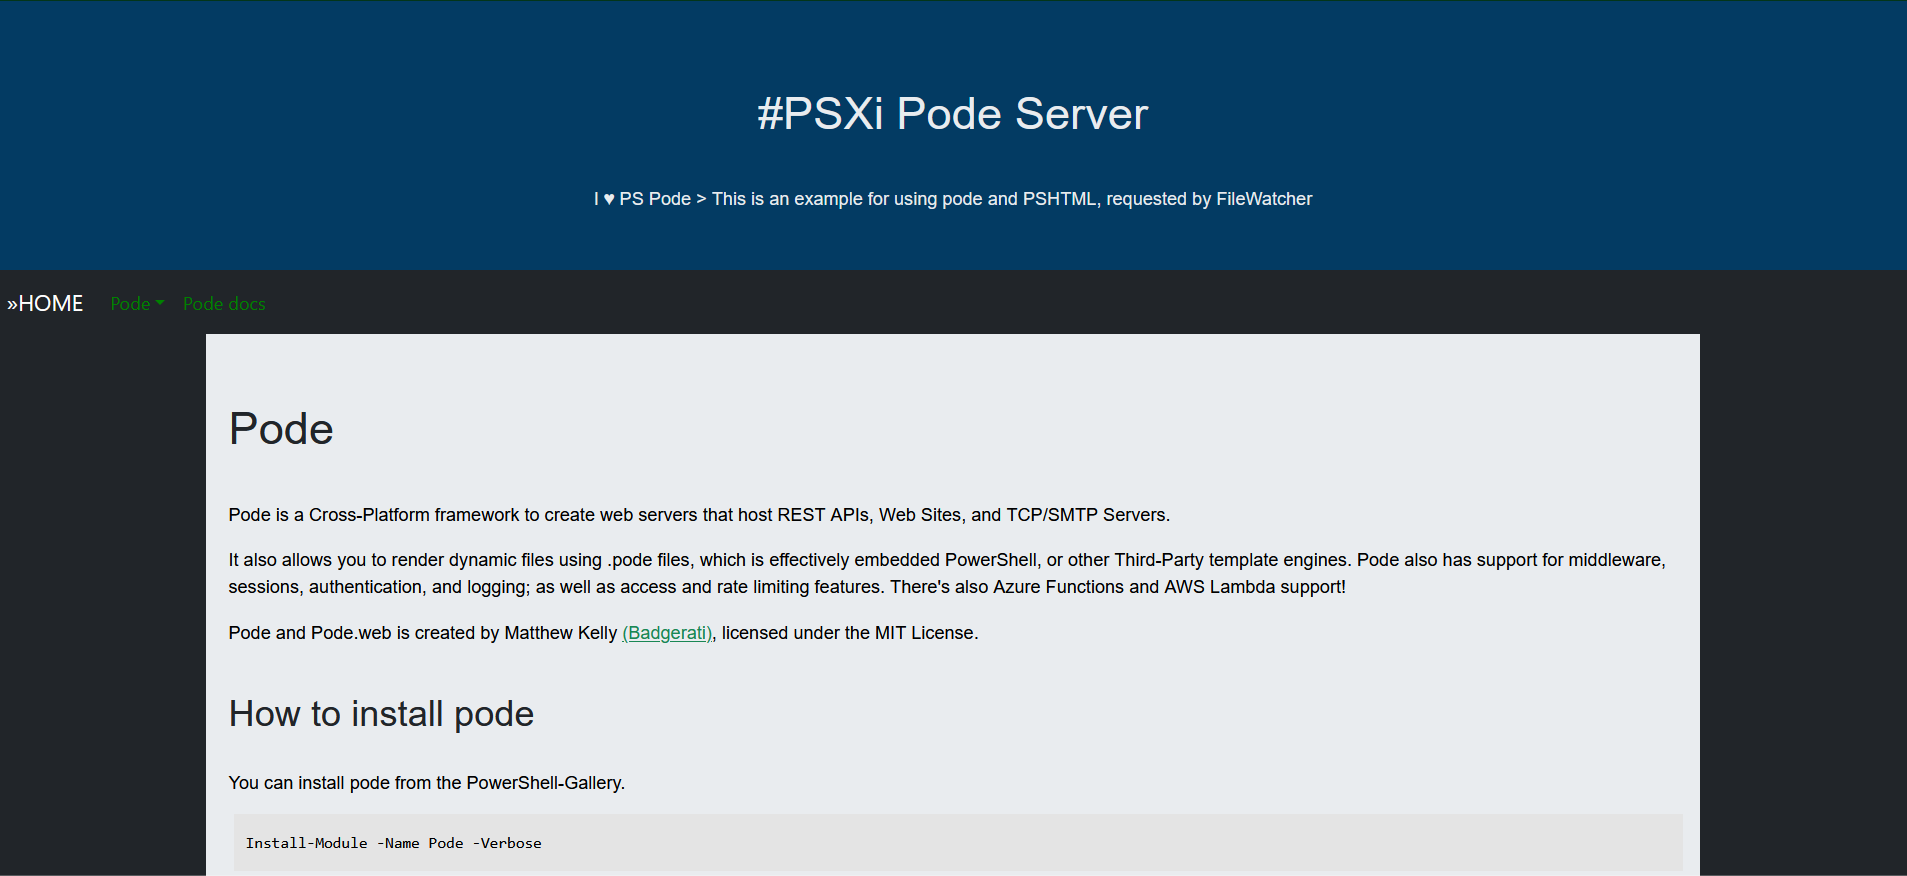Follow the (Badgerati) hyperlink

(667, 633)
